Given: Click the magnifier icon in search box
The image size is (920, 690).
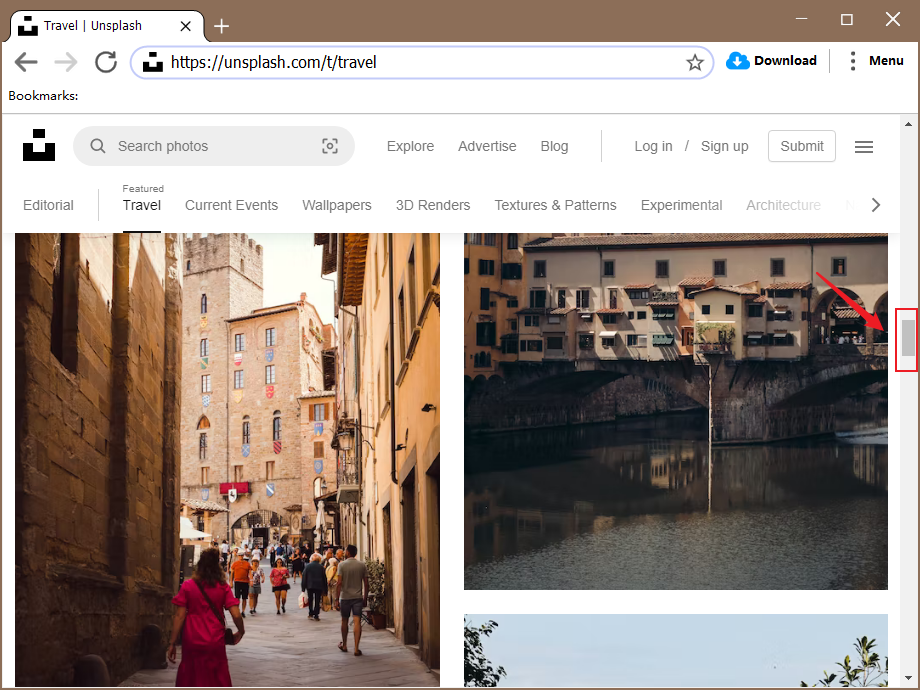Looking at the screenshot, I should (97, 146).
